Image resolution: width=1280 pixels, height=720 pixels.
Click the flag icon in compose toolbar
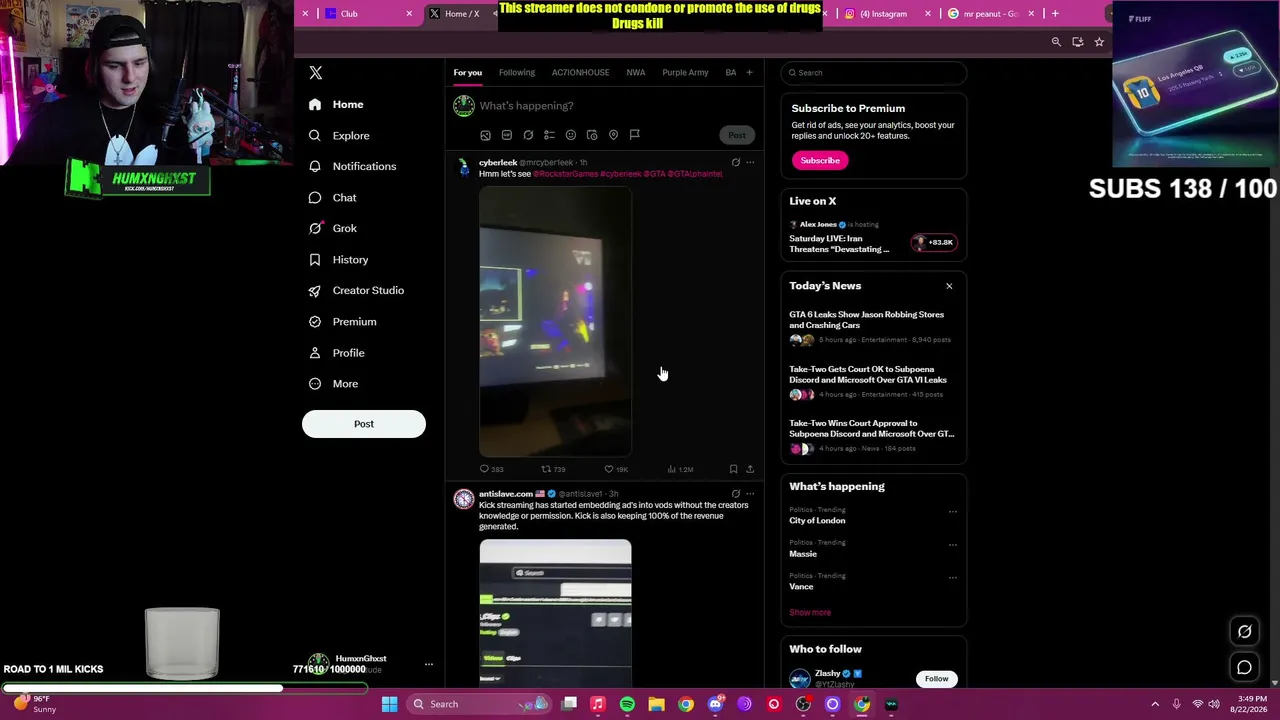pyautogui.click(x=634, y=135)
